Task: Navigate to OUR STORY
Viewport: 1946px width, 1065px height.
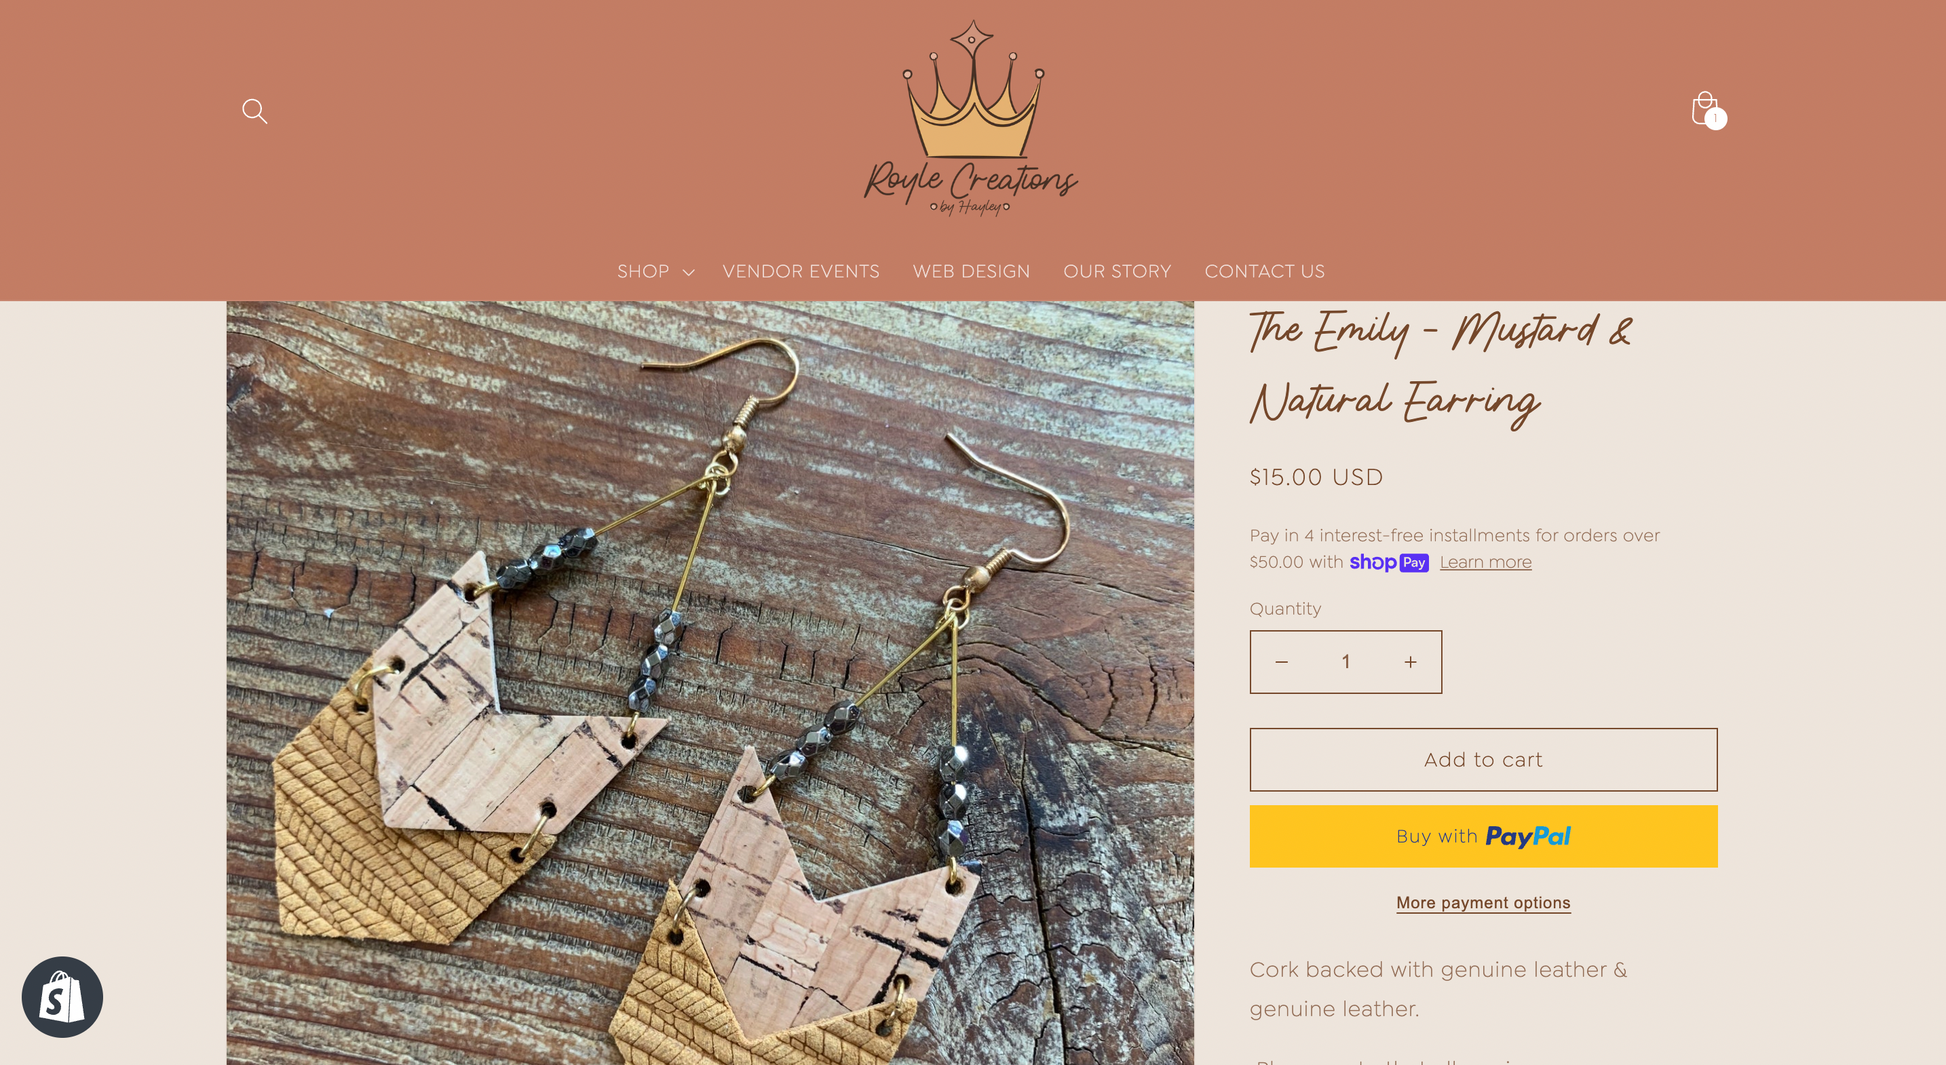Action: point(1117,272)
